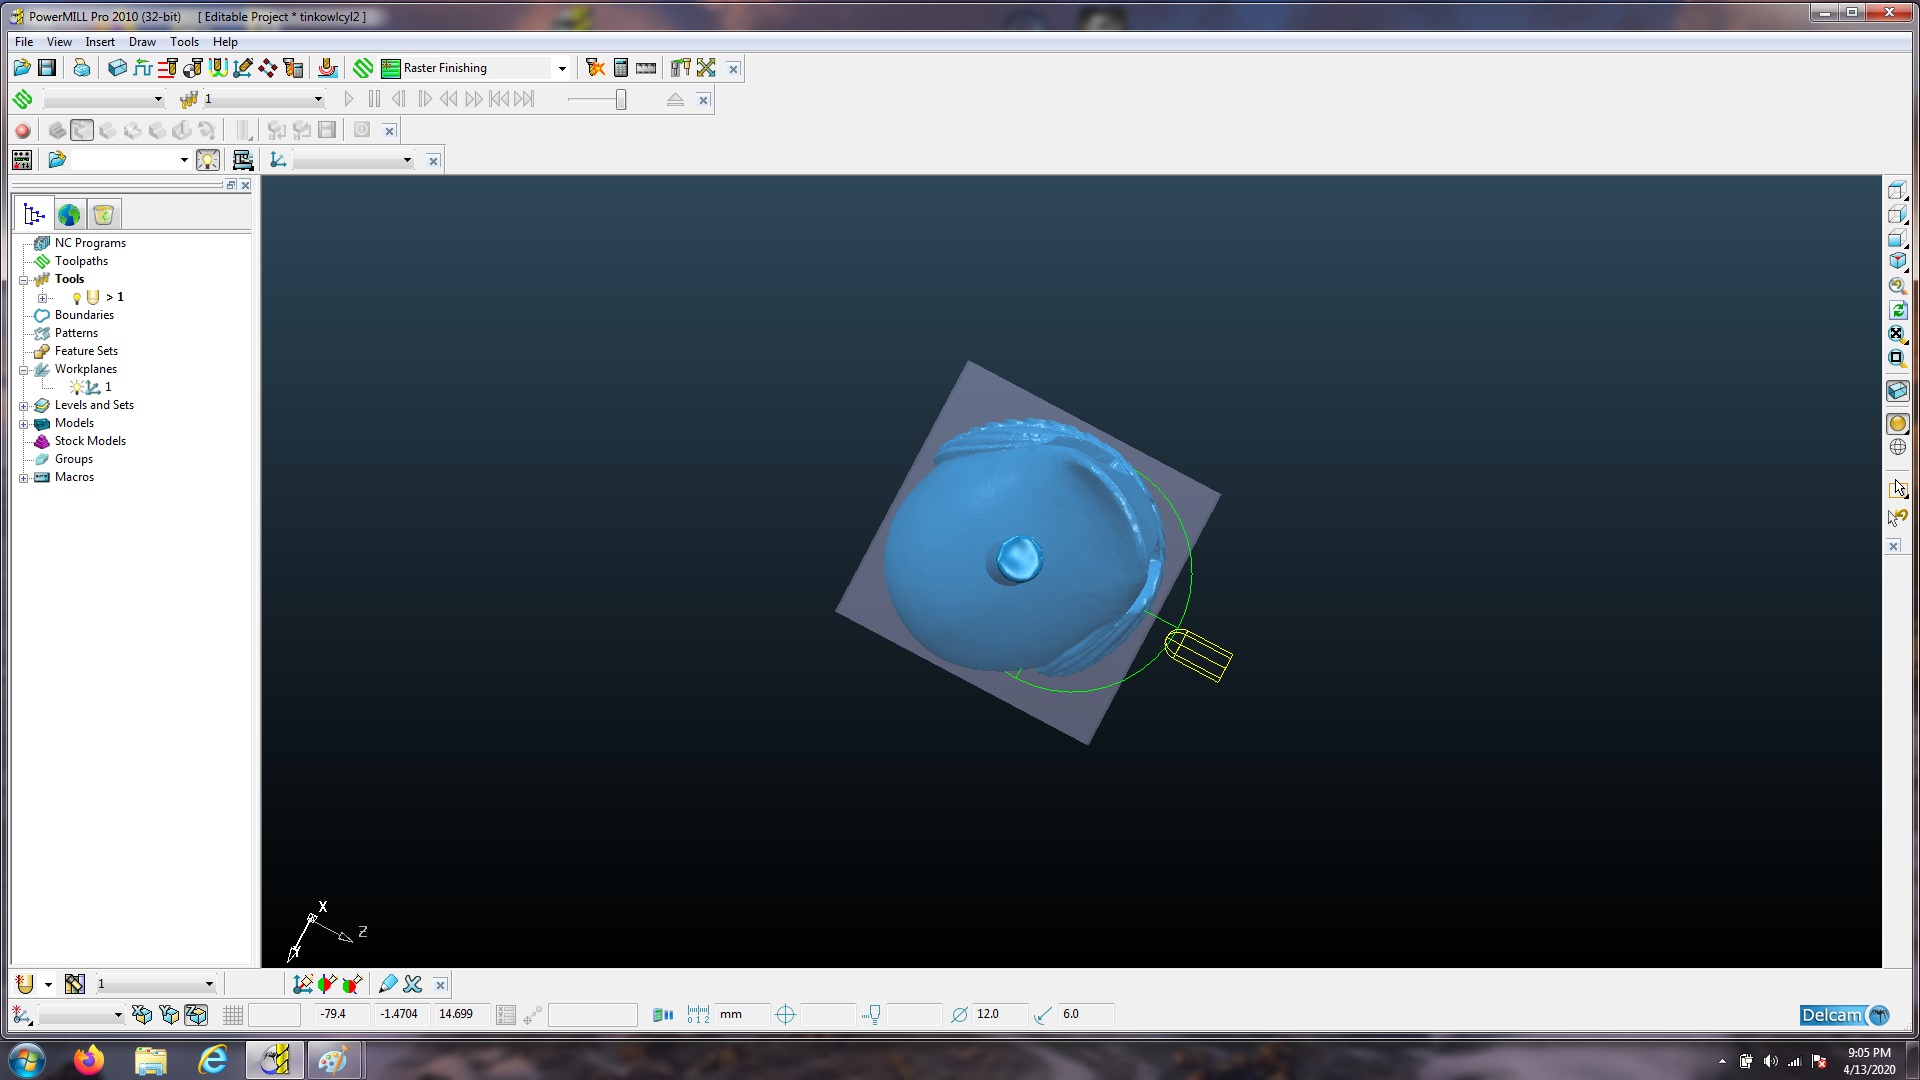Open the calculator icon in the main toolbar
1920x1080 pixels.
621,68
